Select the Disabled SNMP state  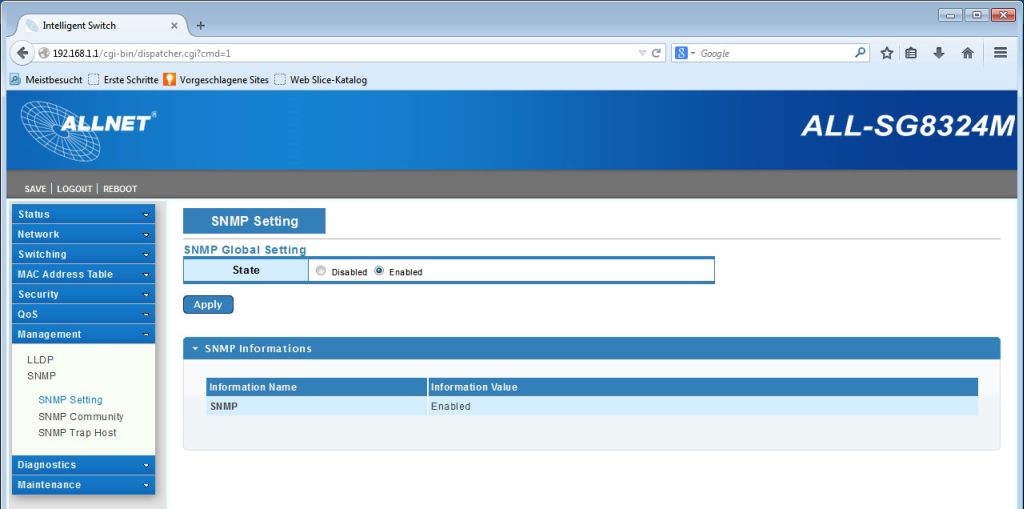[x=321, y=271]
